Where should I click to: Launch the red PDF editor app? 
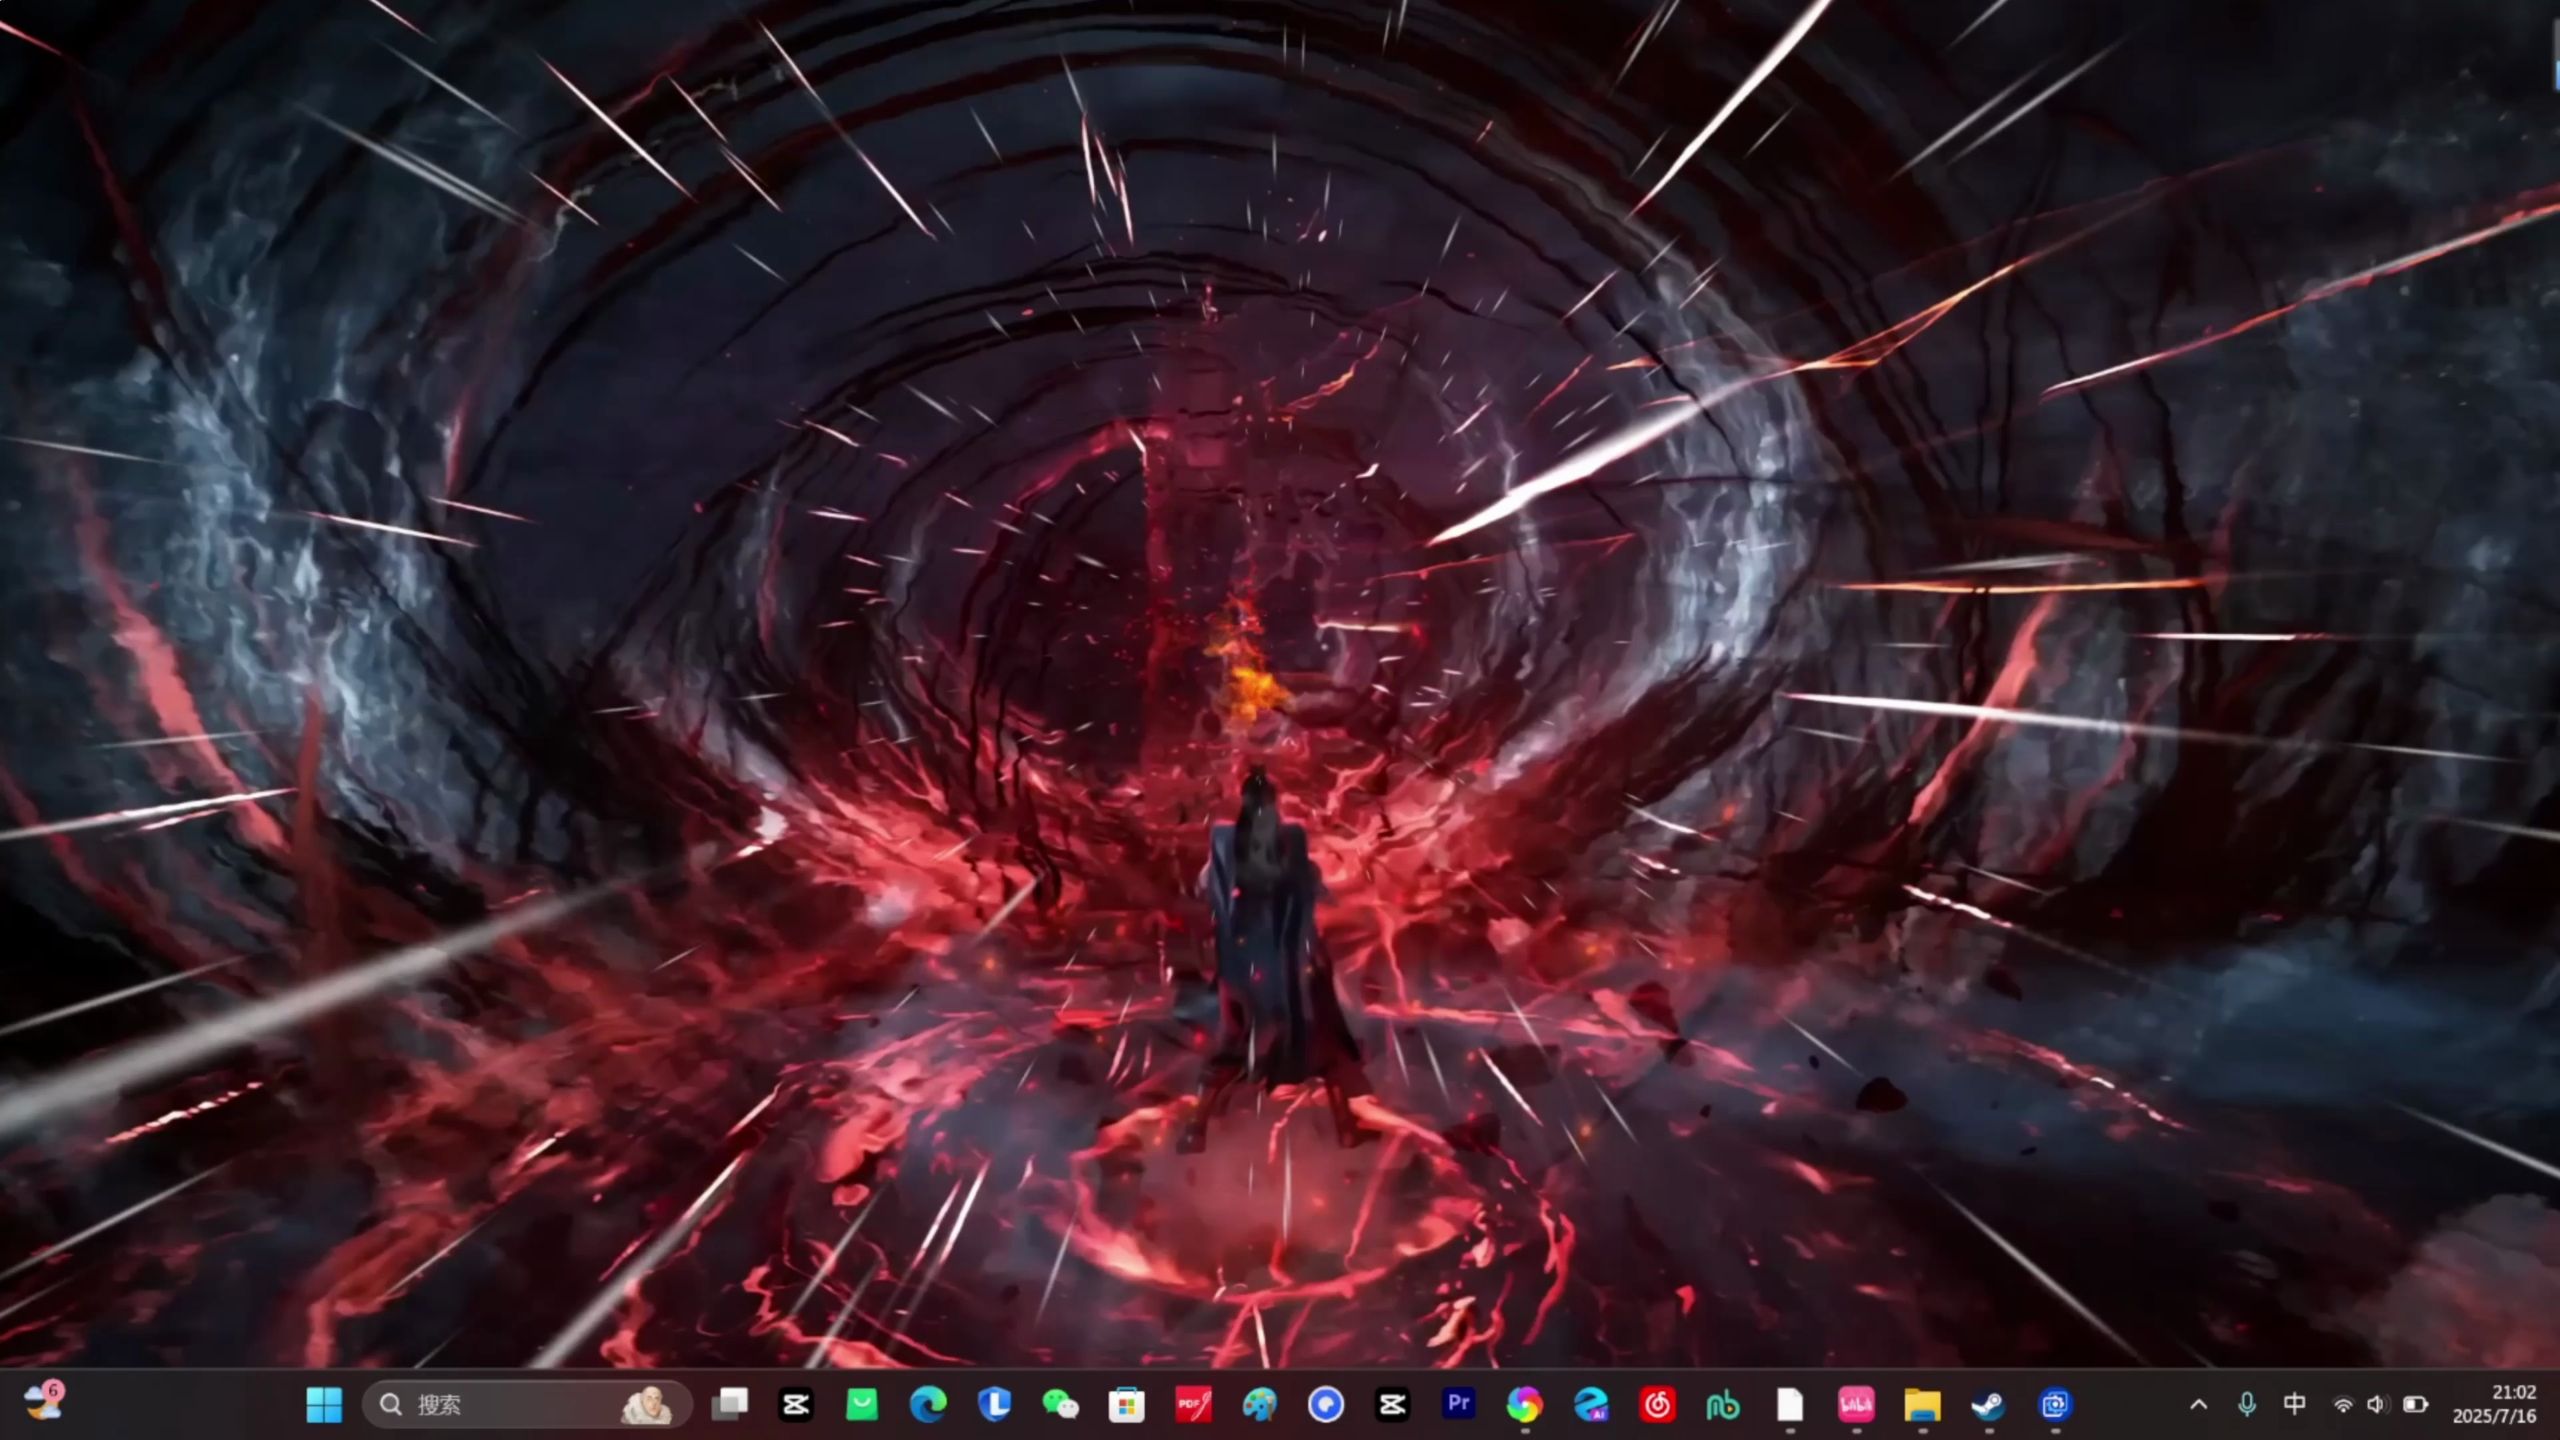tap(1193, 1405)
